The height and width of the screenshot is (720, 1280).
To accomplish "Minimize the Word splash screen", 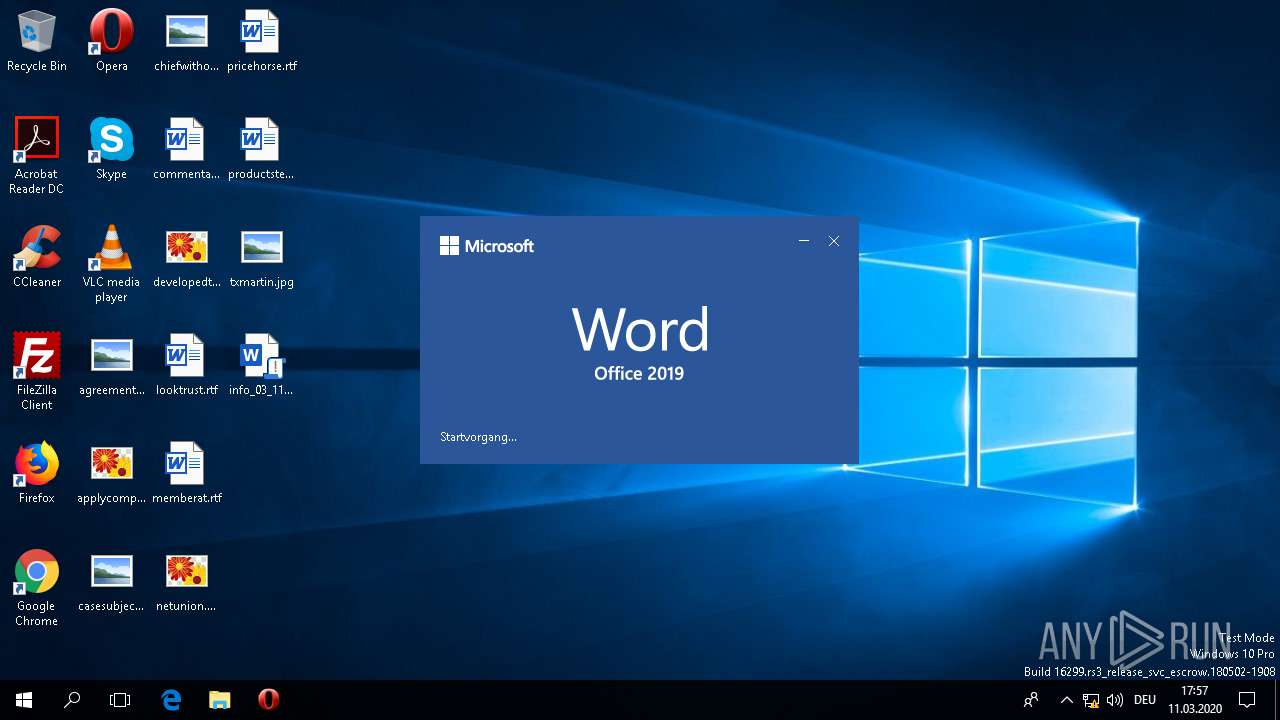I will click(x=804, y=241).
